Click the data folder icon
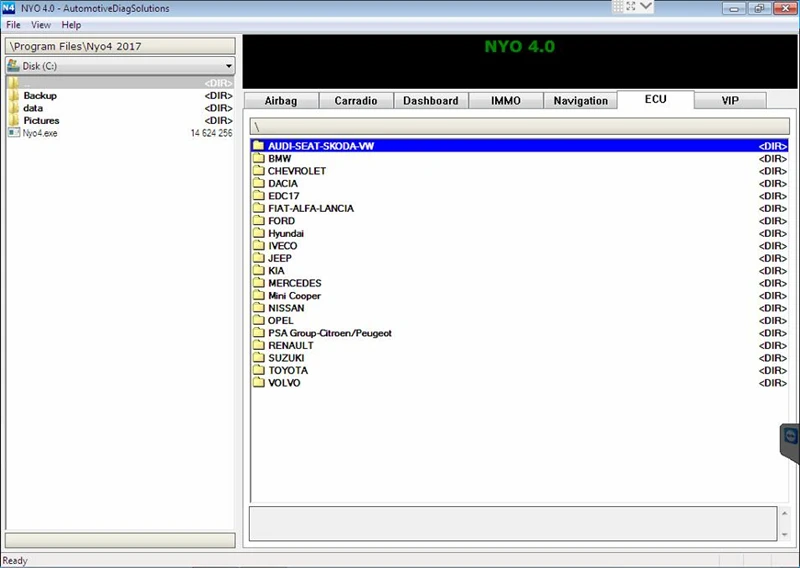The image size is (800, 568). pos(14,108)
